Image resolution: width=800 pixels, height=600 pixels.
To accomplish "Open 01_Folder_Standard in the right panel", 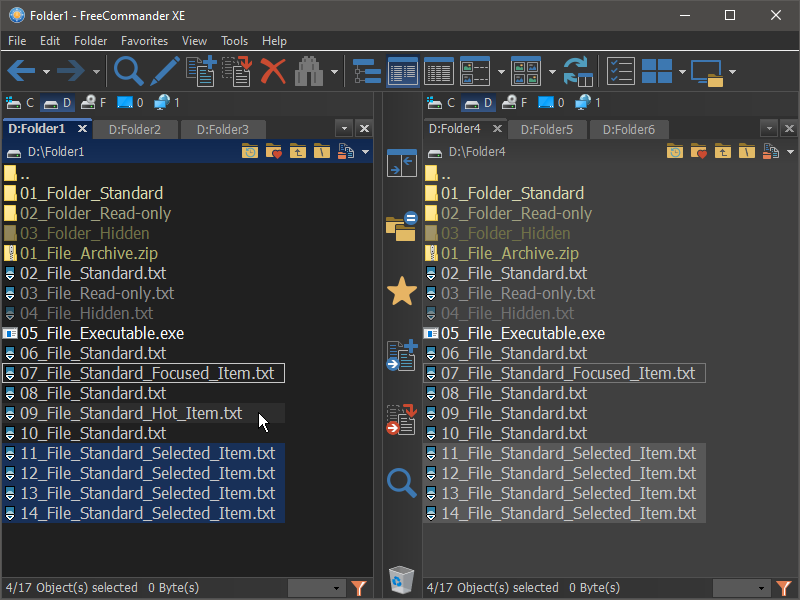I will [511, 193].
